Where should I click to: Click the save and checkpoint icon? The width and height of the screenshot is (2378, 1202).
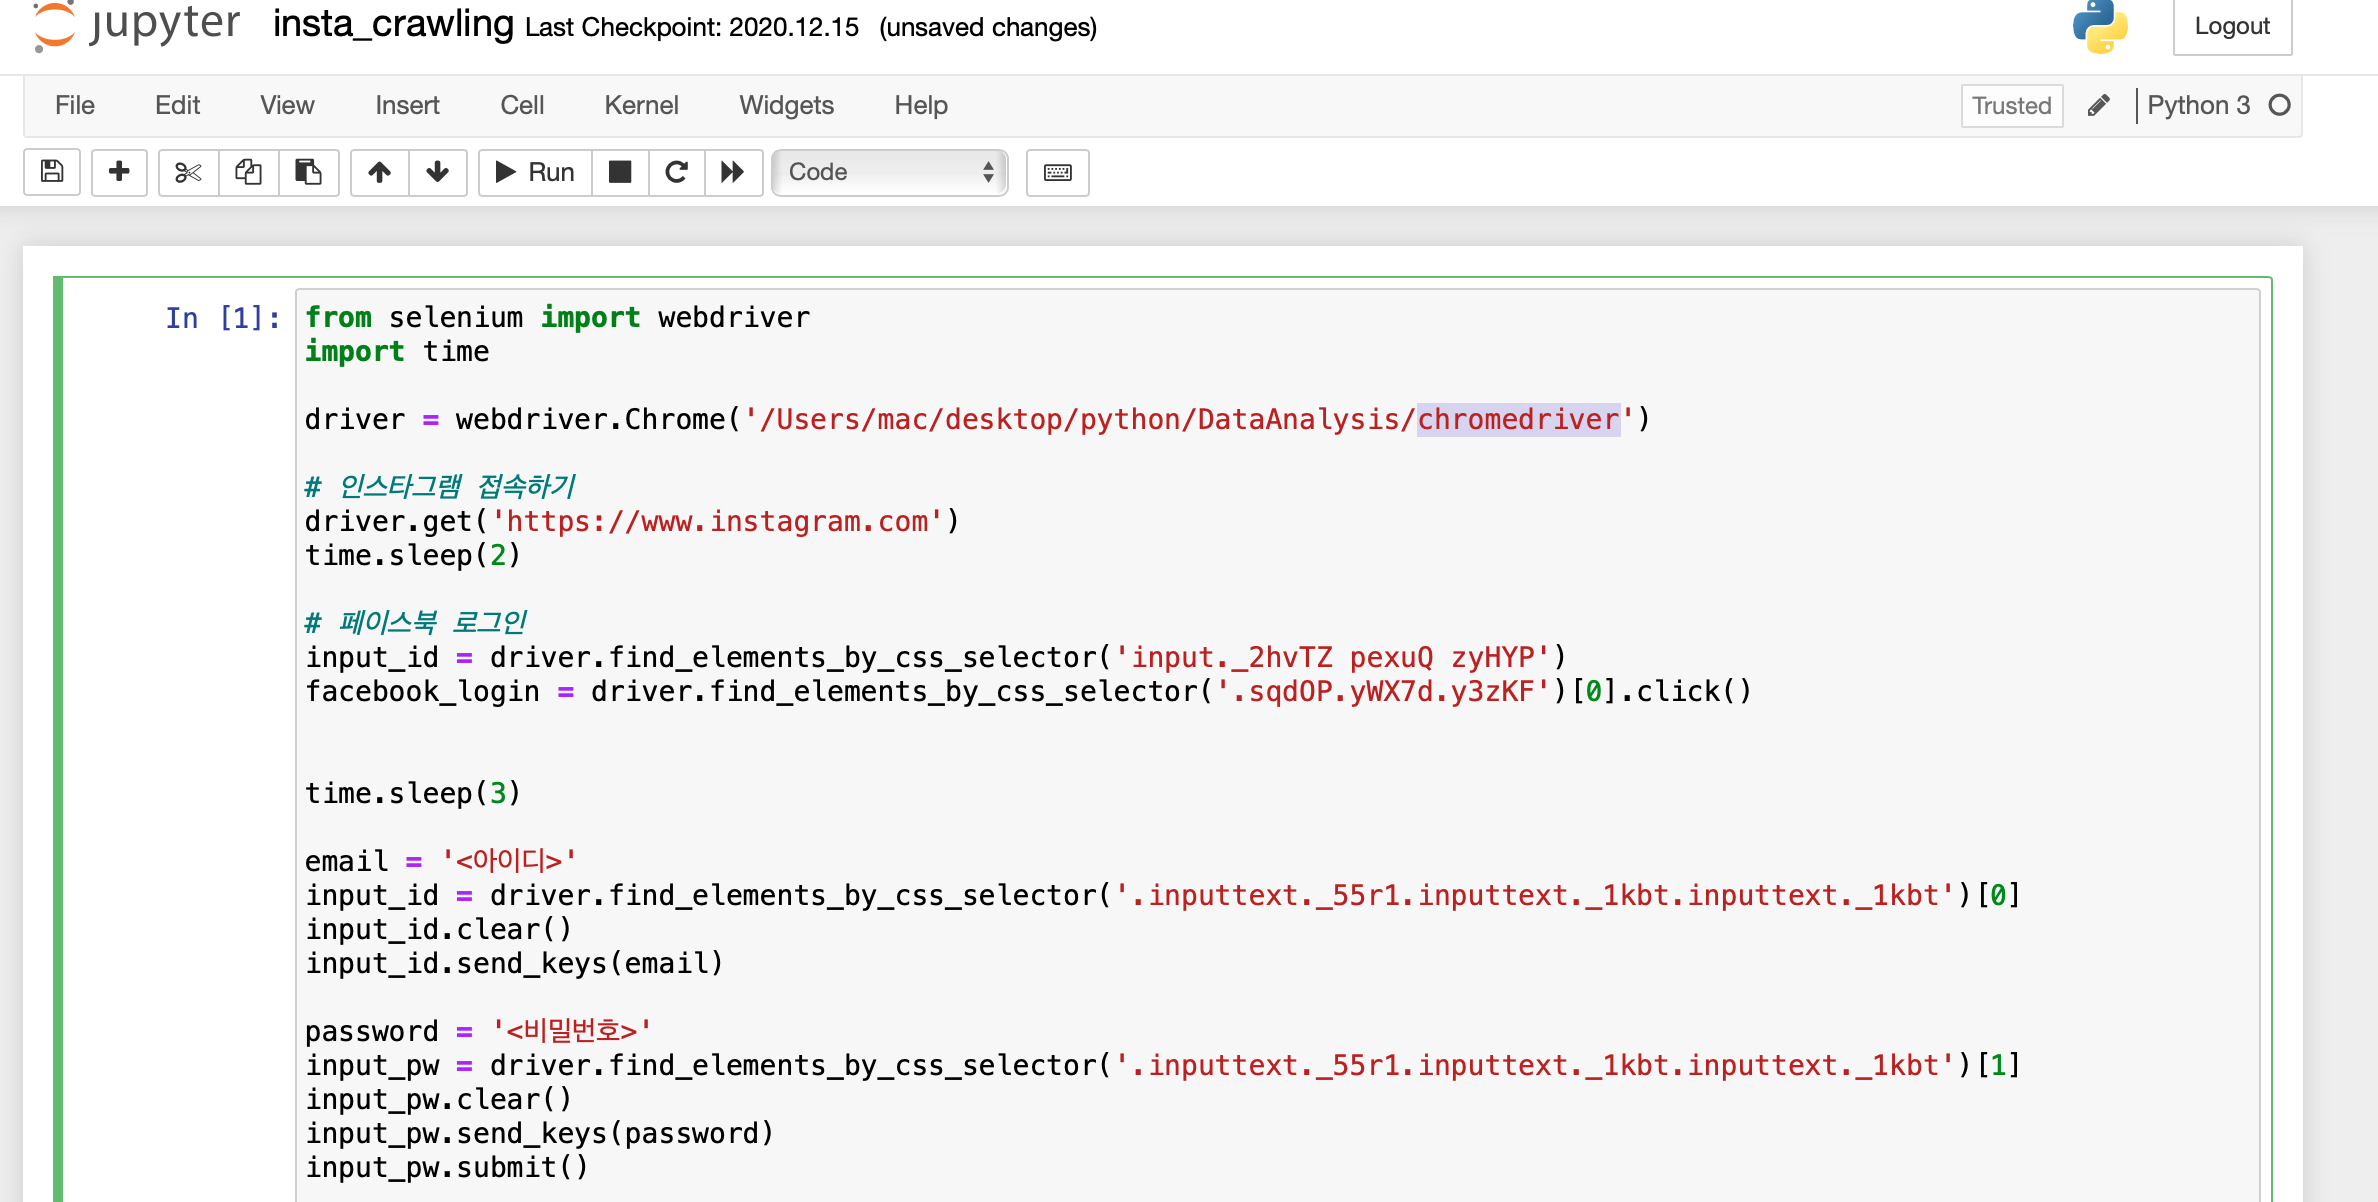pyautogui.click(x=52, y=172)
